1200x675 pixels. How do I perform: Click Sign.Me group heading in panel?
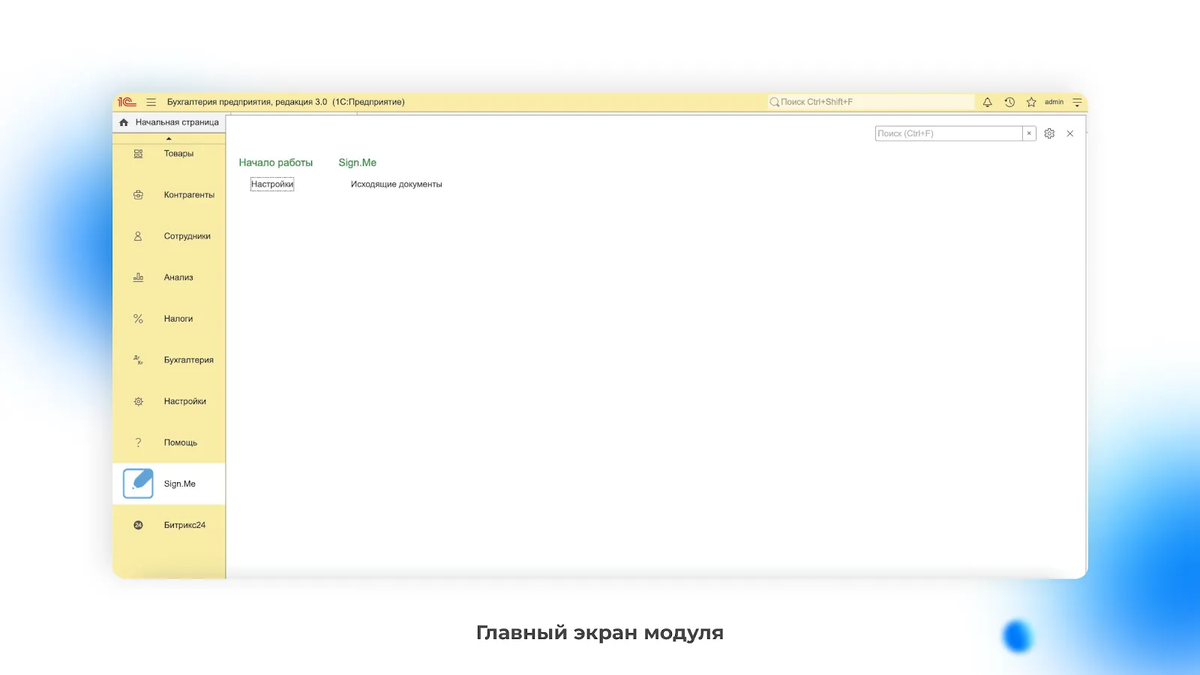(x=357, y=162)
